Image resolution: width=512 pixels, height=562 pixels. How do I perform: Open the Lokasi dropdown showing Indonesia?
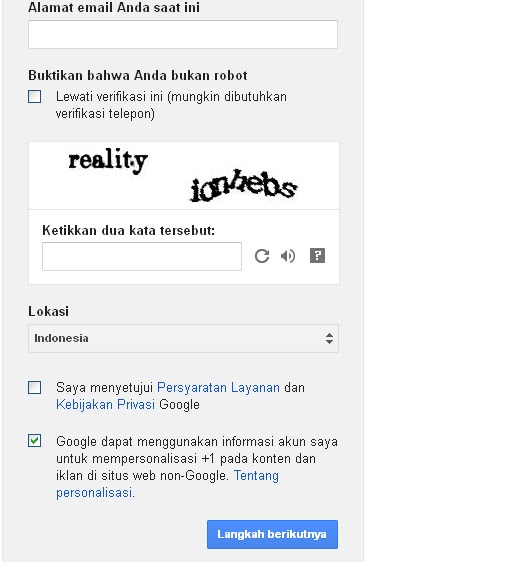(x=183, y=338)
